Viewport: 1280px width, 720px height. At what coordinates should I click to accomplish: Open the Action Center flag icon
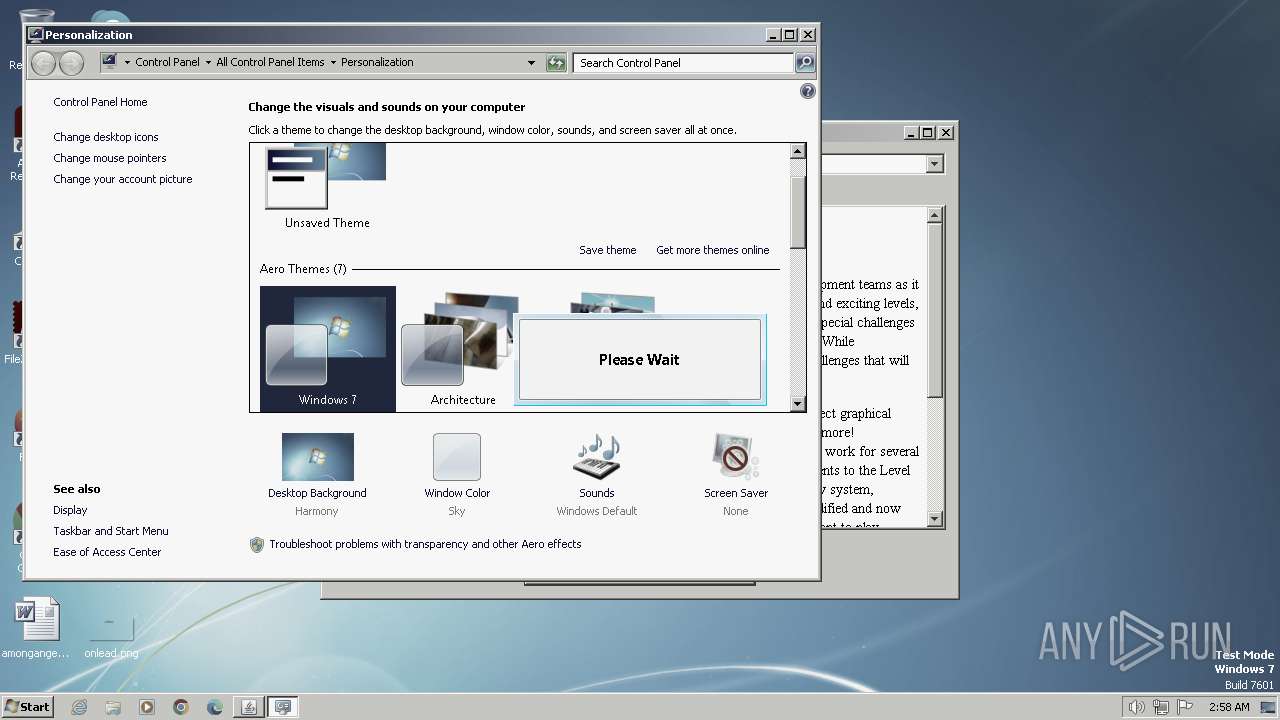click(1185, 707)
